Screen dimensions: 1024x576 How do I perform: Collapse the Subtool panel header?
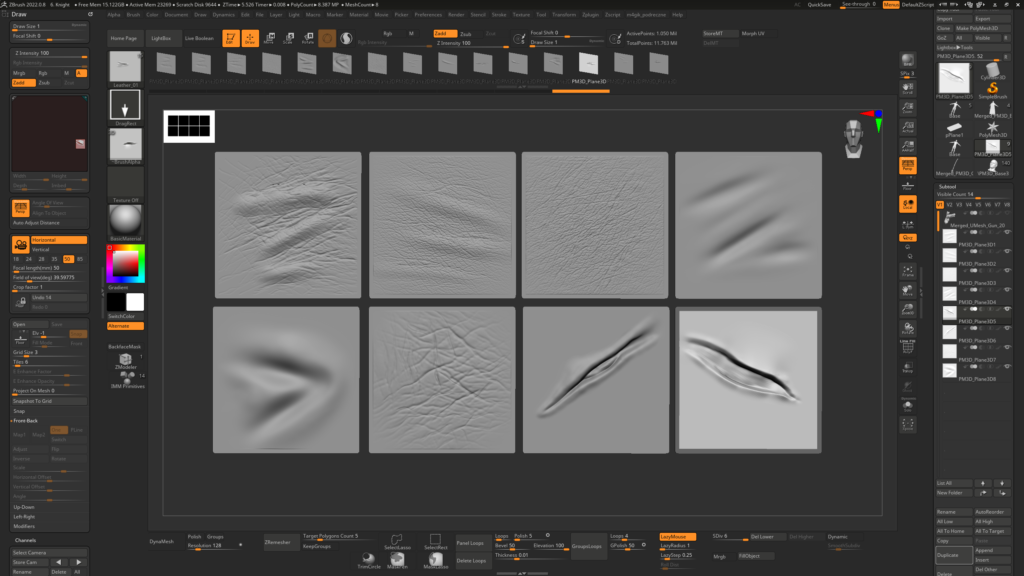[x=948, y=186]
